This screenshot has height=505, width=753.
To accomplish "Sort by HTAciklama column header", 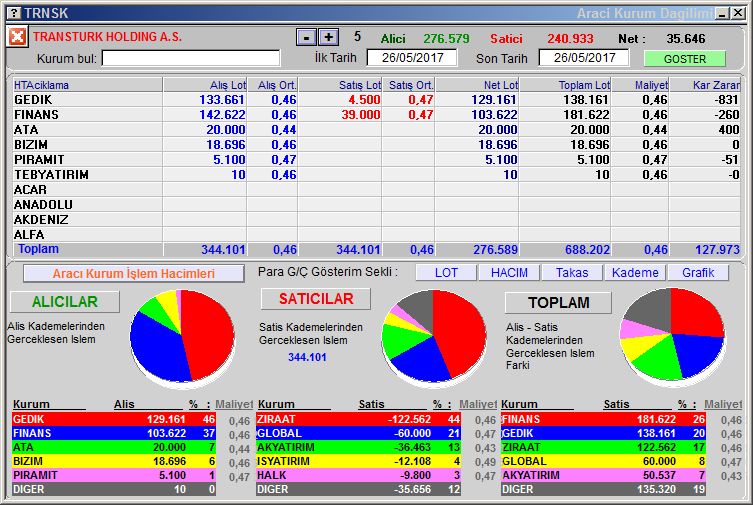I will coord(88,85).
